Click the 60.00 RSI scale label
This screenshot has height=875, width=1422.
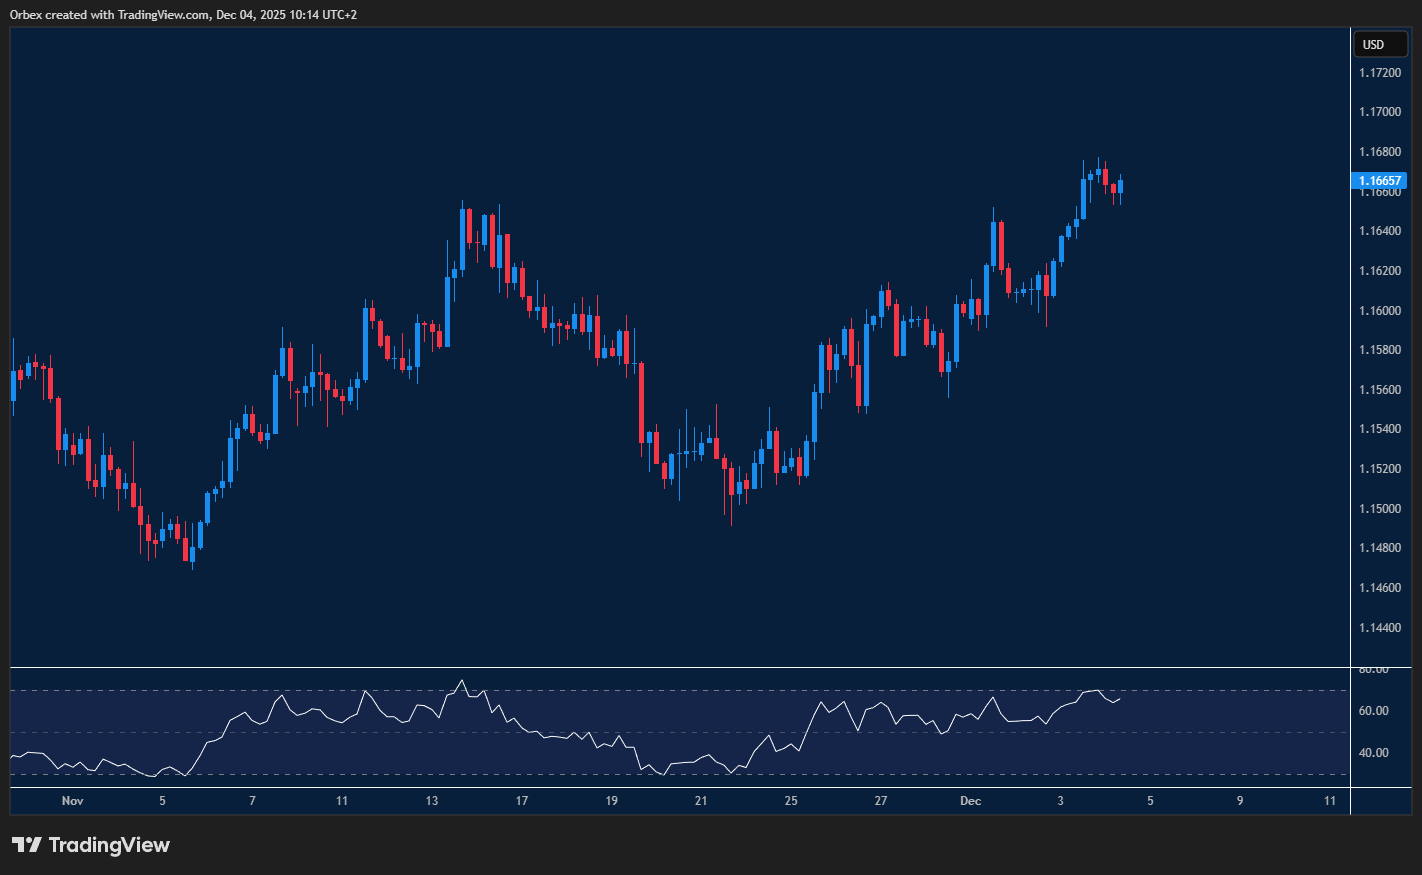[x=1375, y=710]
